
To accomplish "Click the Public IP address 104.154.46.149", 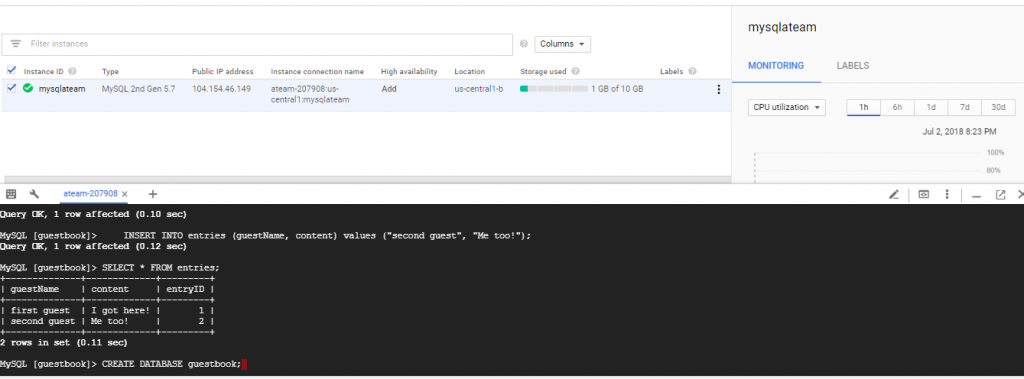I will pyautogui.click(x=221, y=89).
